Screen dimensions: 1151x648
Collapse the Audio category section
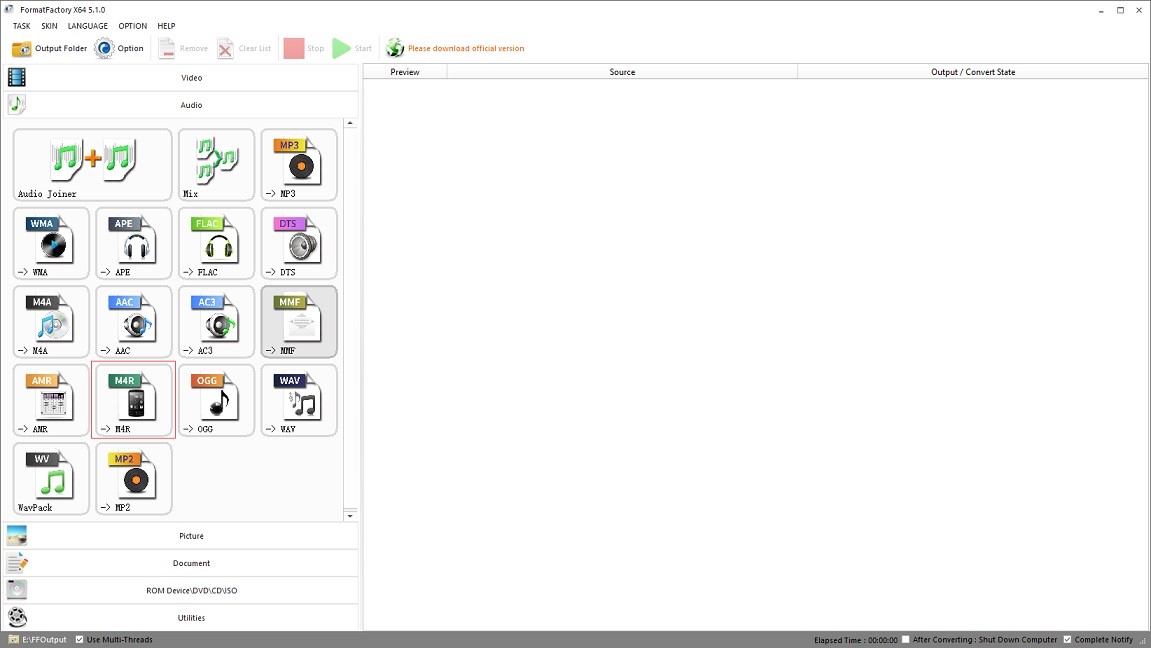pos(181,104)
